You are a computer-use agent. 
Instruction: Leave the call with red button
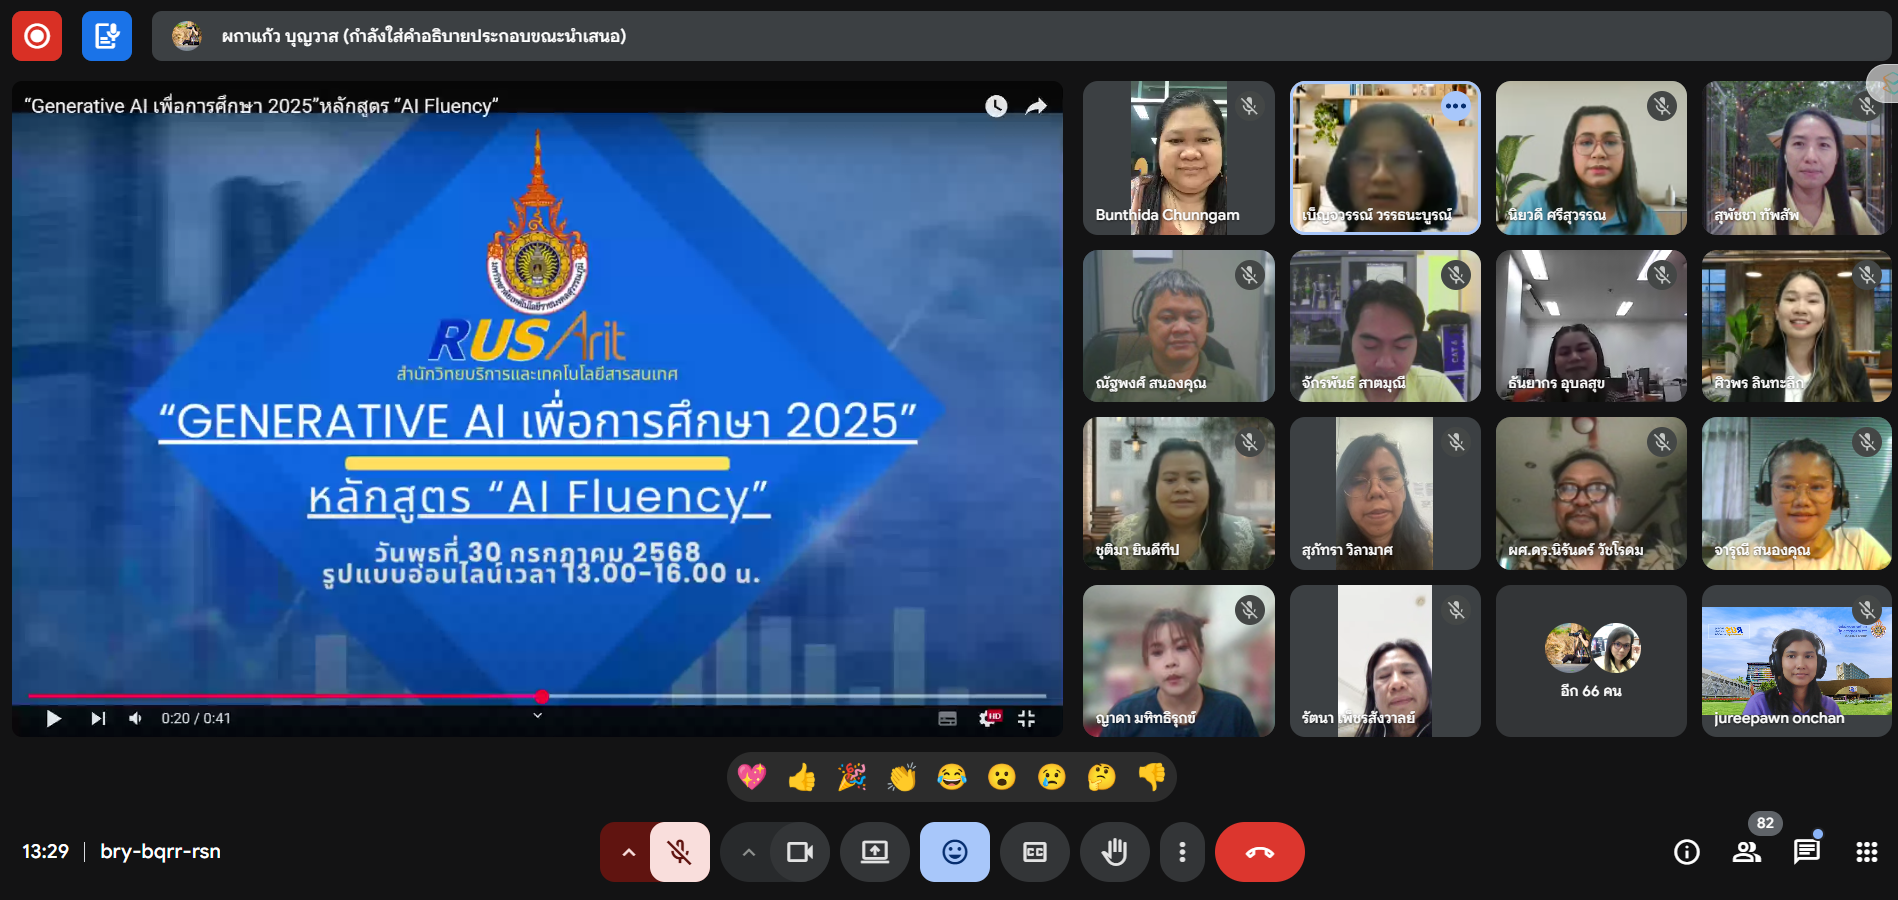1260,852
